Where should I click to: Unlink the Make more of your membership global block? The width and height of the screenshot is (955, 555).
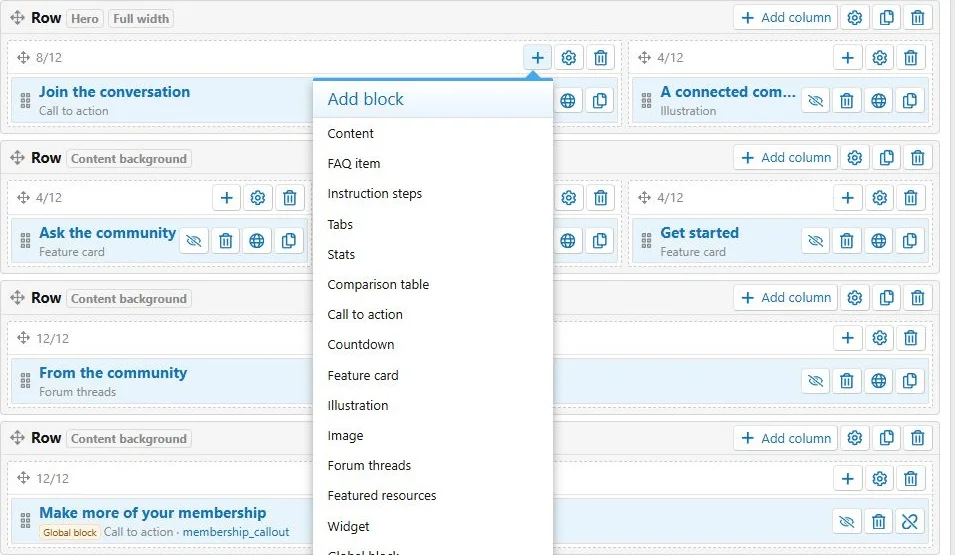[x=909, y=521]
